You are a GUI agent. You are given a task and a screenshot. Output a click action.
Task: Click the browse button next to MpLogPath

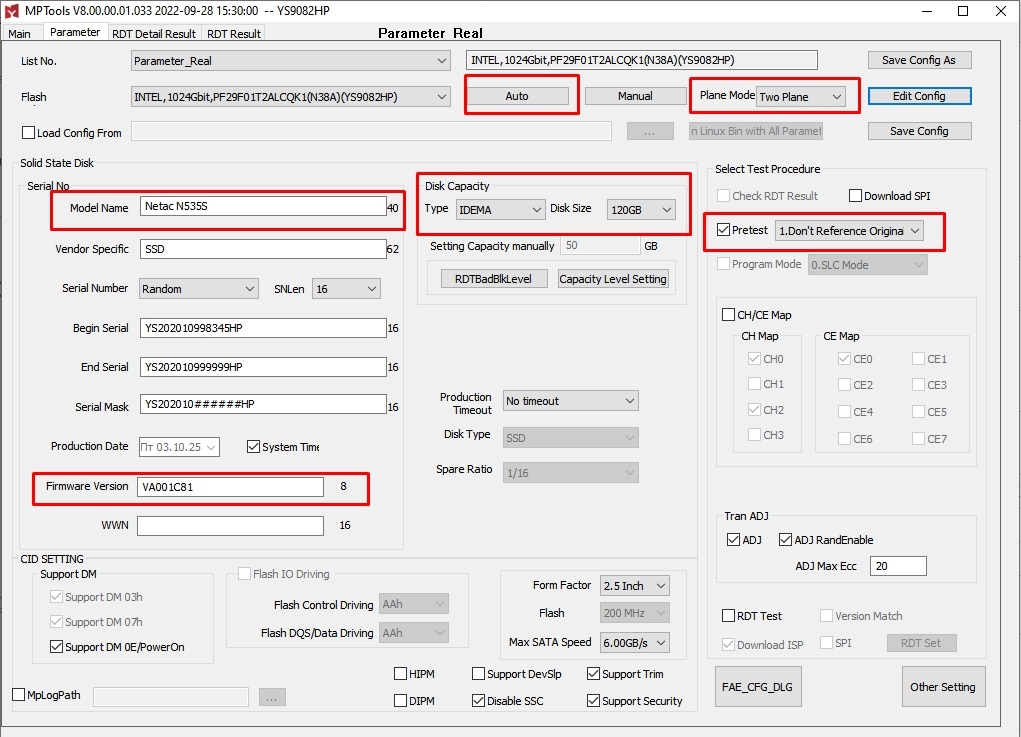click(272, 696)
